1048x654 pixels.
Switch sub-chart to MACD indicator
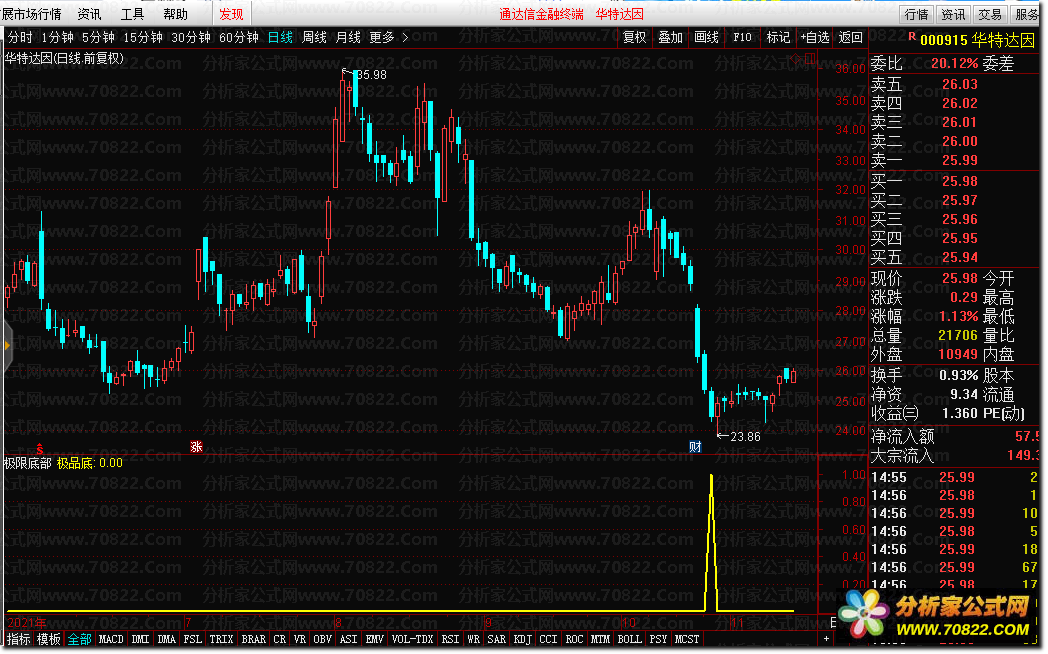(111, 639)
